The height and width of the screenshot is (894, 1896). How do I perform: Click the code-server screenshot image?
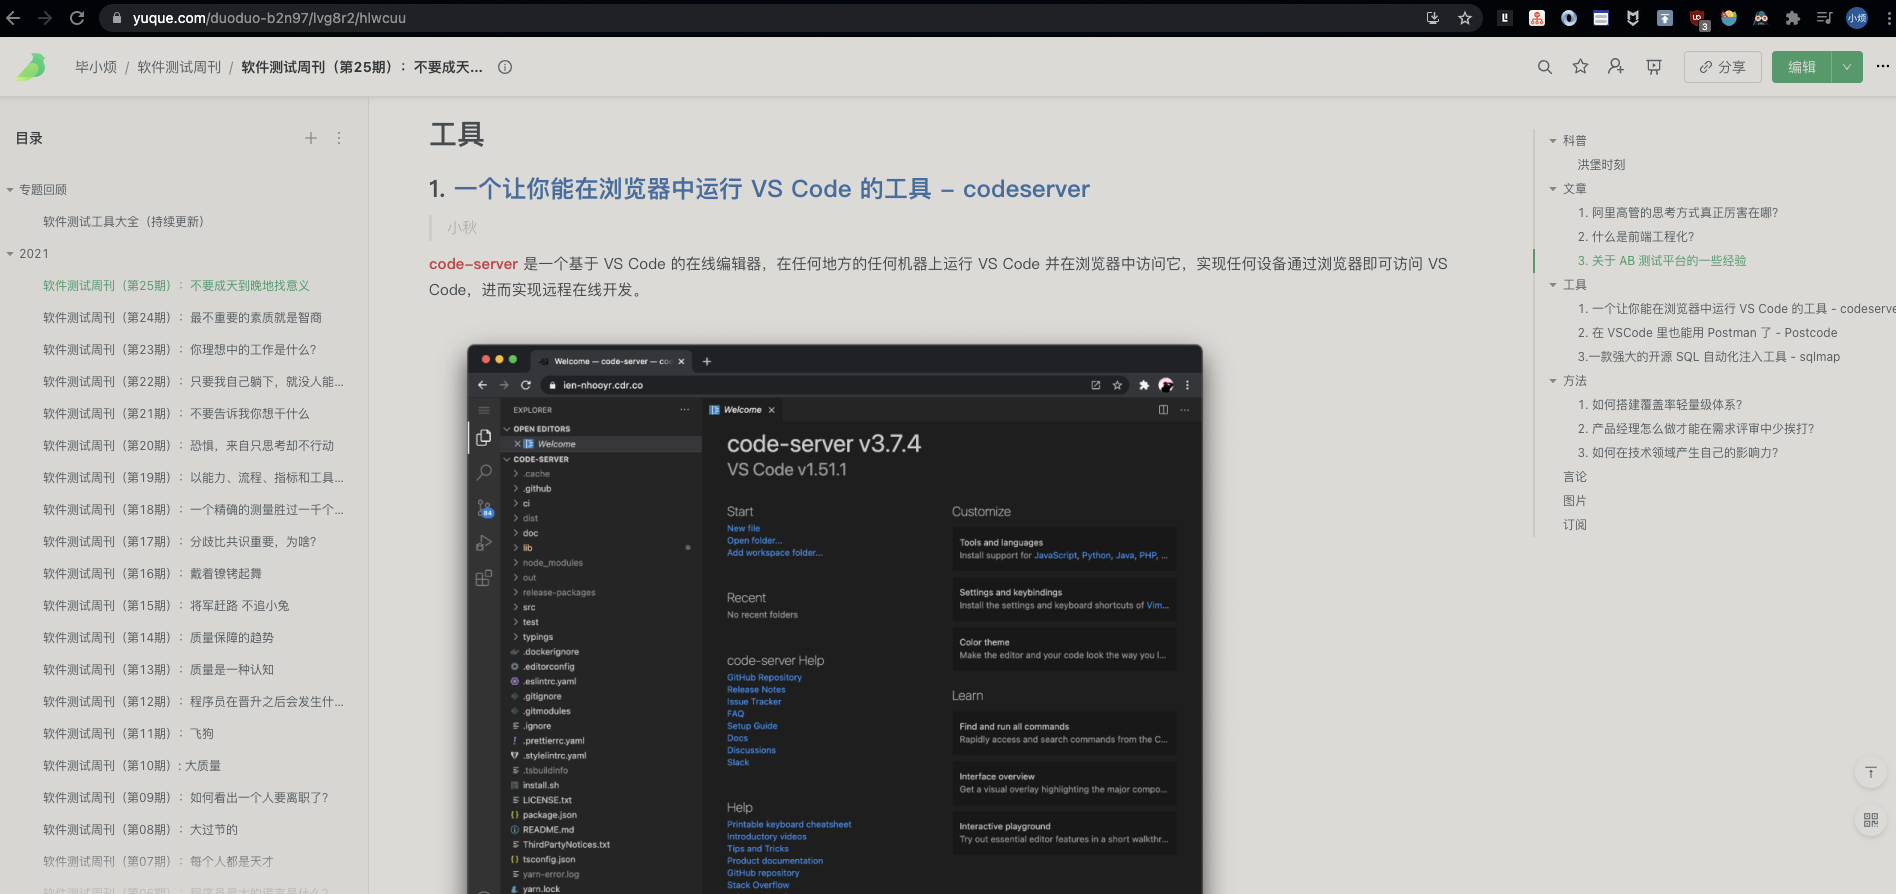pos(835,619)
